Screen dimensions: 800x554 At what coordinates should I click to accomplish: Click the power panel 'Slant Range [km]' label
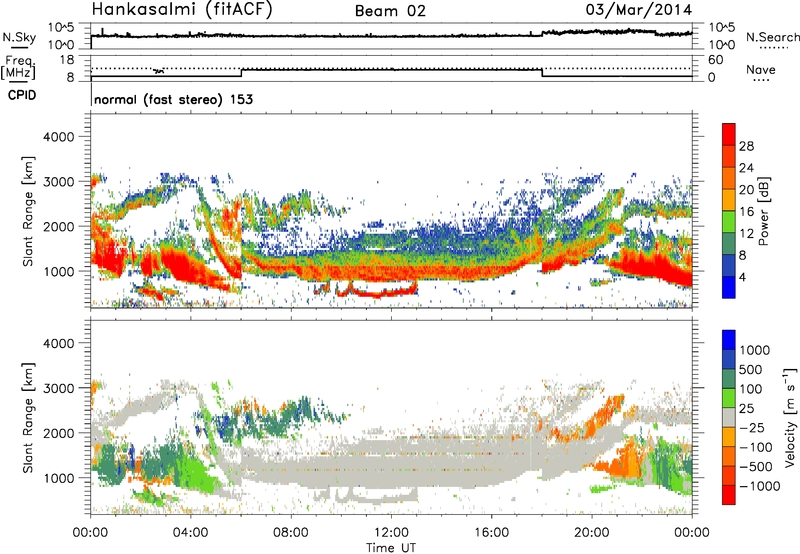[29, 211]
